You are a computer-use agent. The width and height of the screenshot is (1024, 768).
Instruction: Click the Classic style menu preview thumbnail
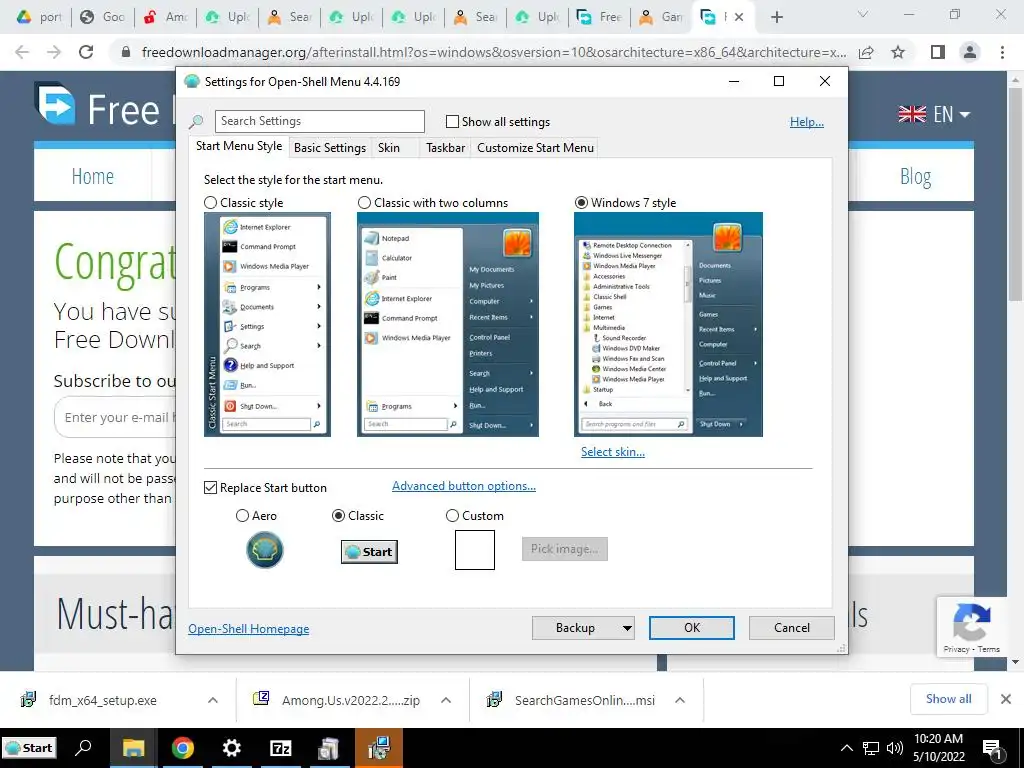[267, 324]
